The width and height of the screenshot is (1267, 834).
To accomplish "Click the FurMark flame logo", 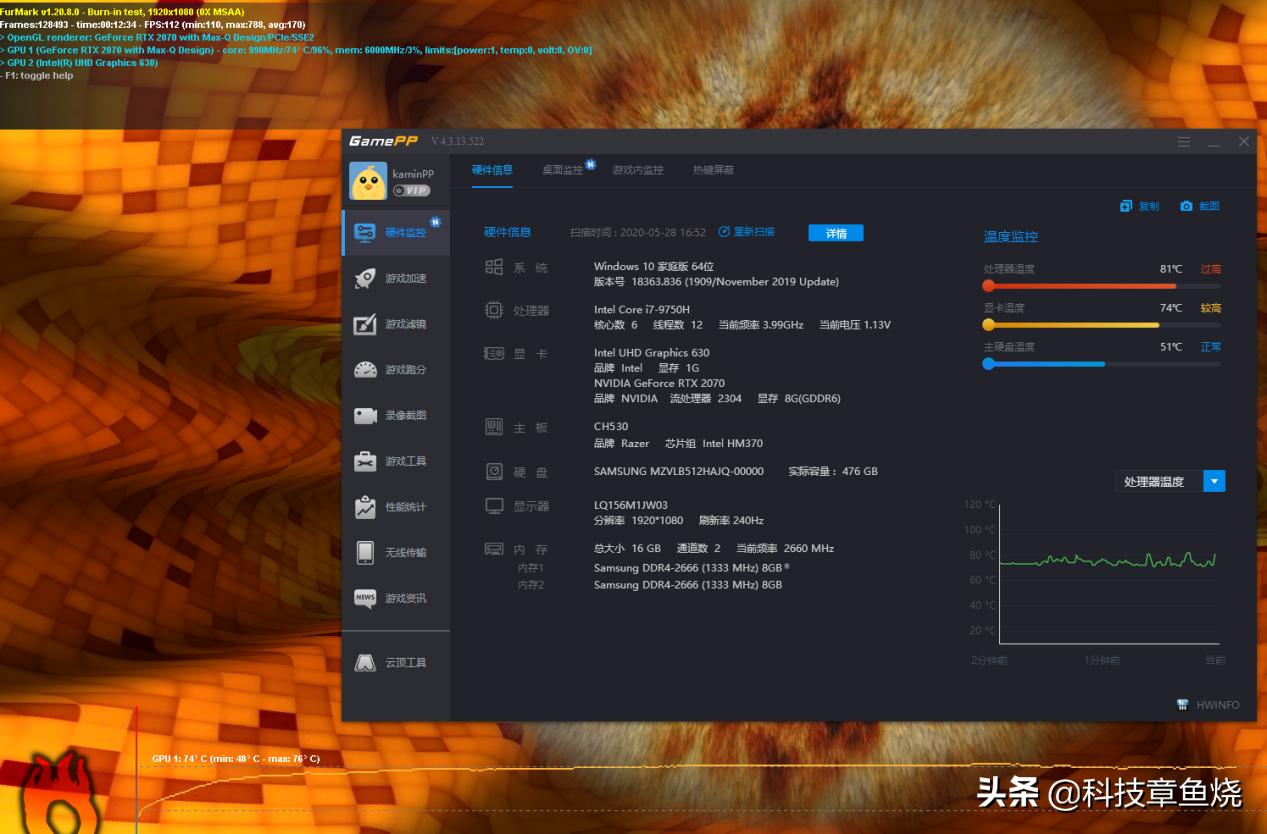I will [62, 795].
